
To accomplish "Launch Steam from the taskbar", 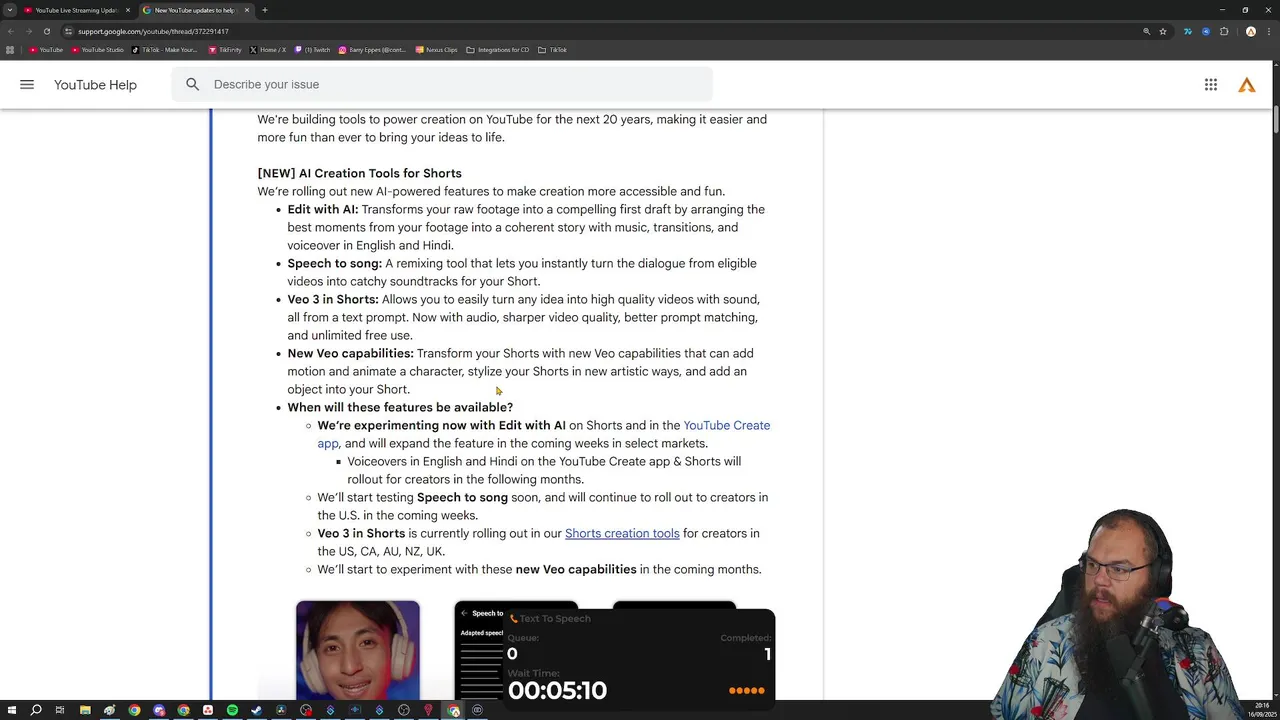I will coord(257,710).
